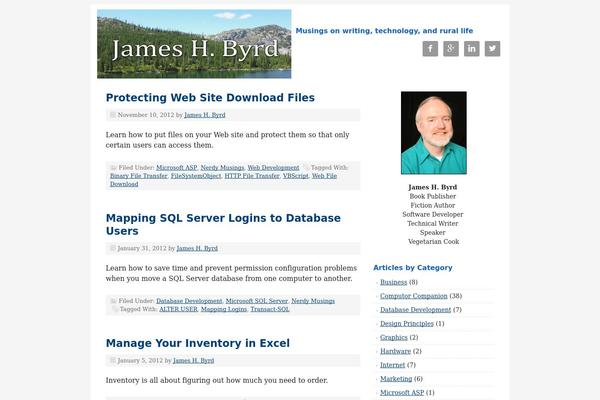The image size is (600, 400).
Task: Open the Facebook social icon
Action: point(430,49)
